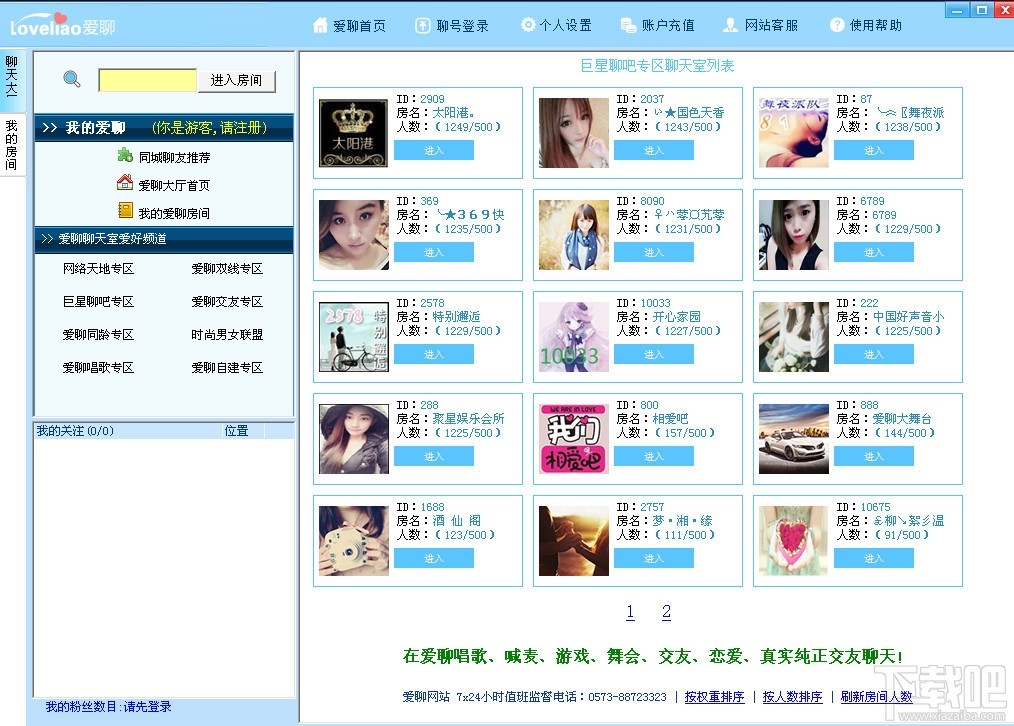The width and height of the screenshot is (1014, 726).
Task: Enter room 2909 太阳港 with 进入 button
Action: (434, 150)
